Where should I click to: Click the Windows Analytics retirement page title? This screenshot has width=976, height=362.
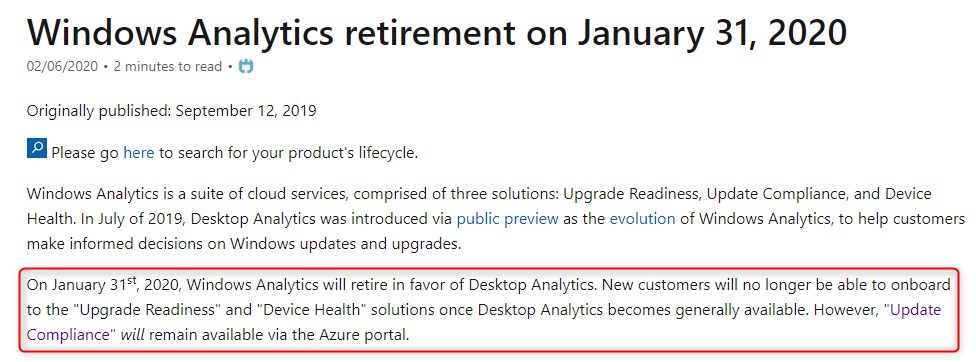(436, 32)
